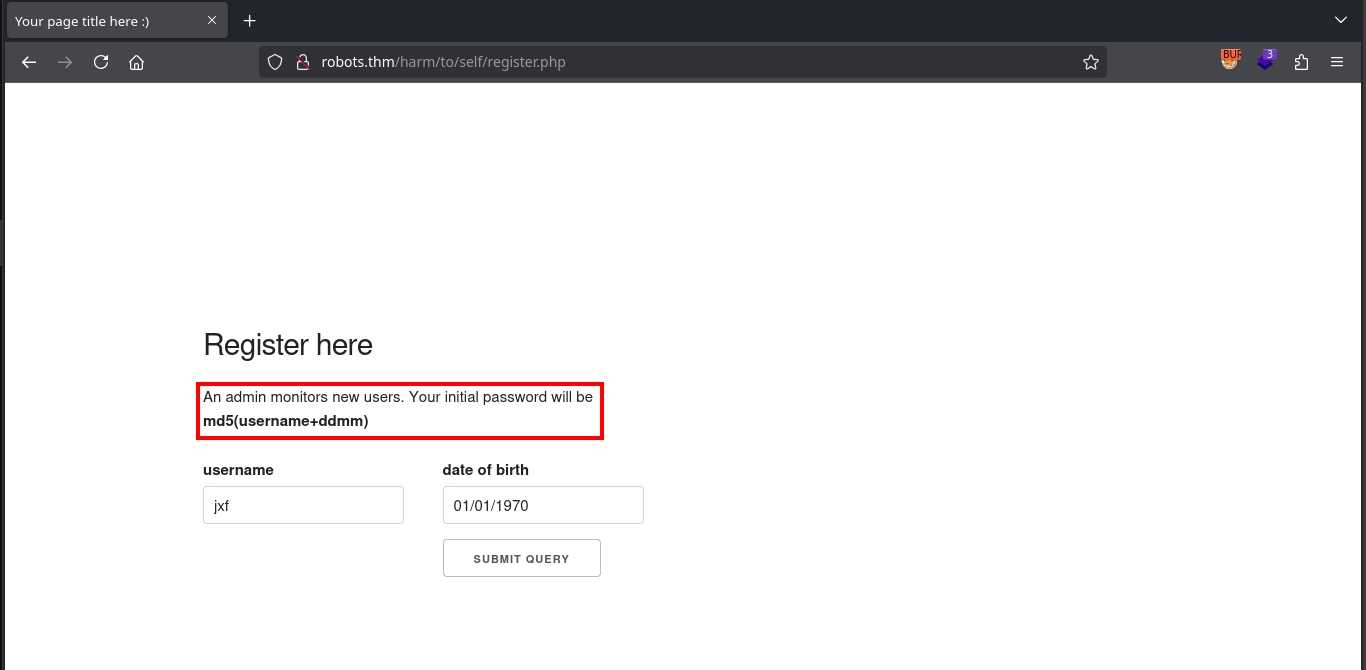This screenshot has height=670, width=1366.
Task: Close the 'Your page title here :)' tab
Action: coord(212,20)
